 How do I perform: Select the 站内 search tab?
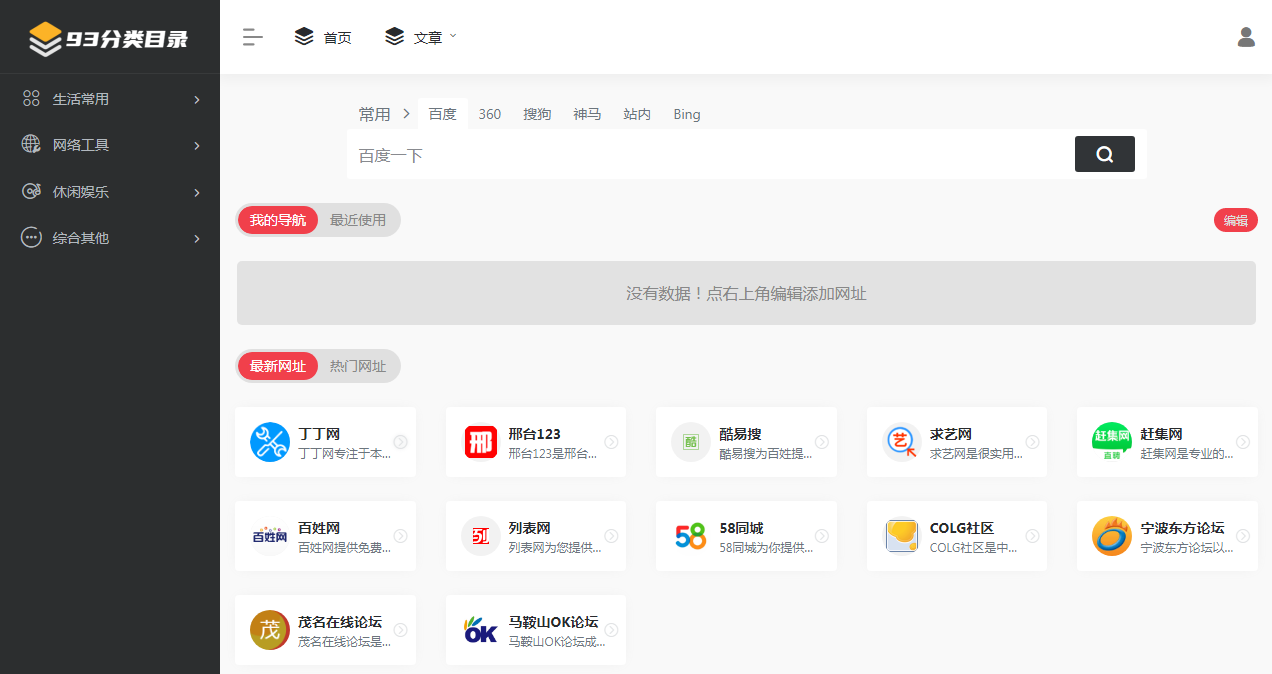[x=637, y=114]
